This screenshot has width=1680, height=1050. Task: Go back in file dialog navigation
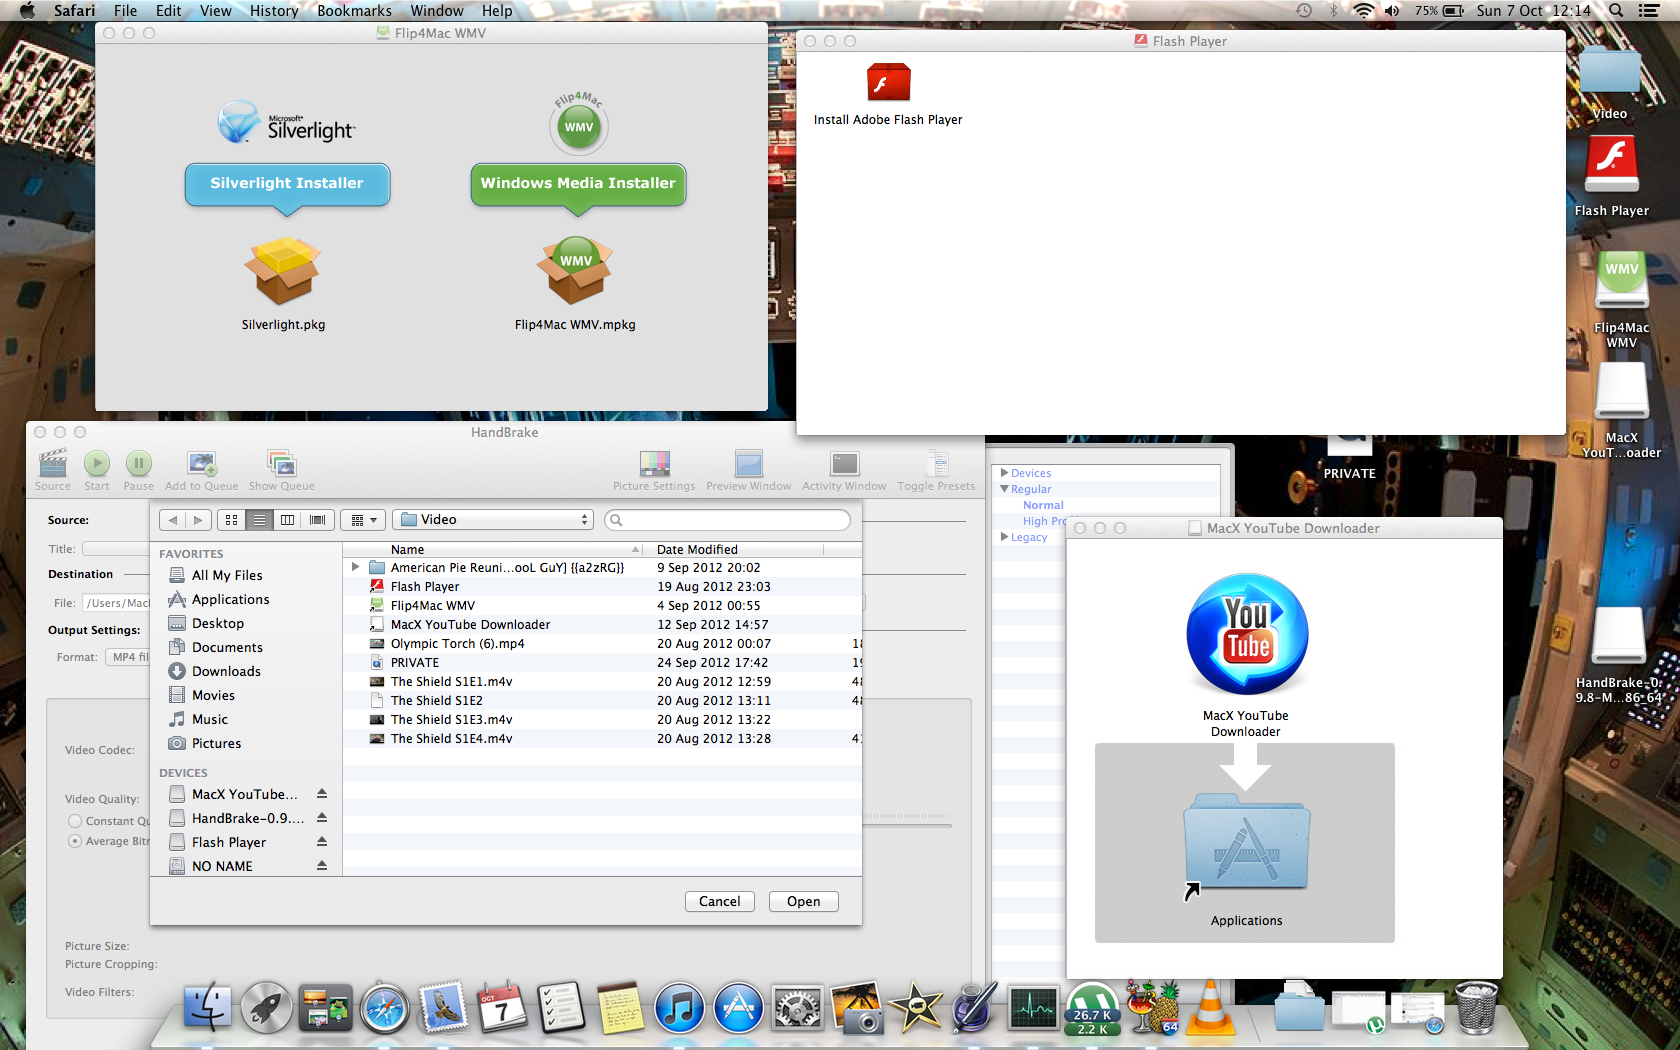173,520
